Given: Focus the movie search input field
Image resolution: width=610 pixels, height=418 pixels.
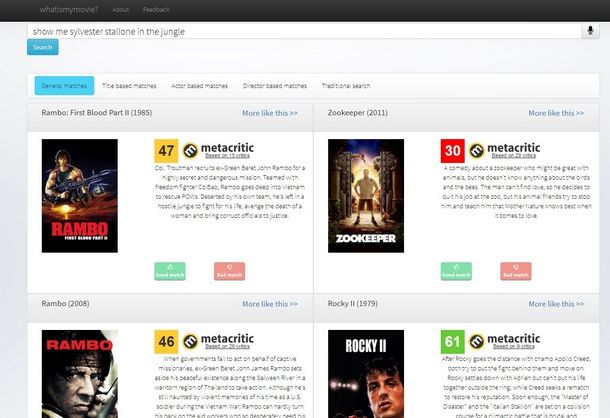Looking at the screenshot, I should [304, 31].
